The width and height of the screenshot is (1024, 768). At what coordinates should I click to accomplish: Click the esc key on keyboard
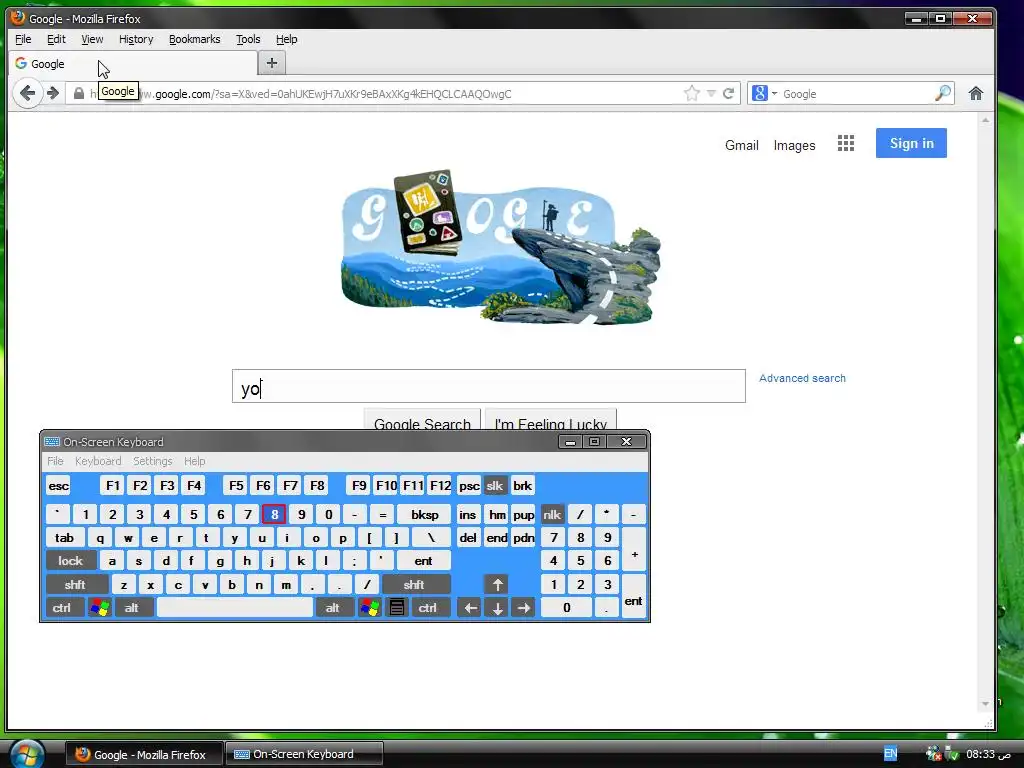(x=59, y=486)
